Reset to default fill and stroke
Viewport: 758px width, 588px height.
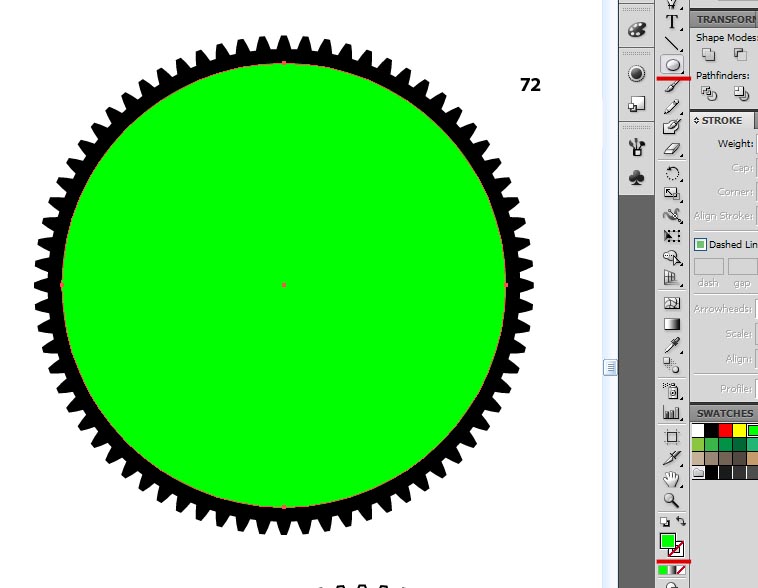point(665,522)
